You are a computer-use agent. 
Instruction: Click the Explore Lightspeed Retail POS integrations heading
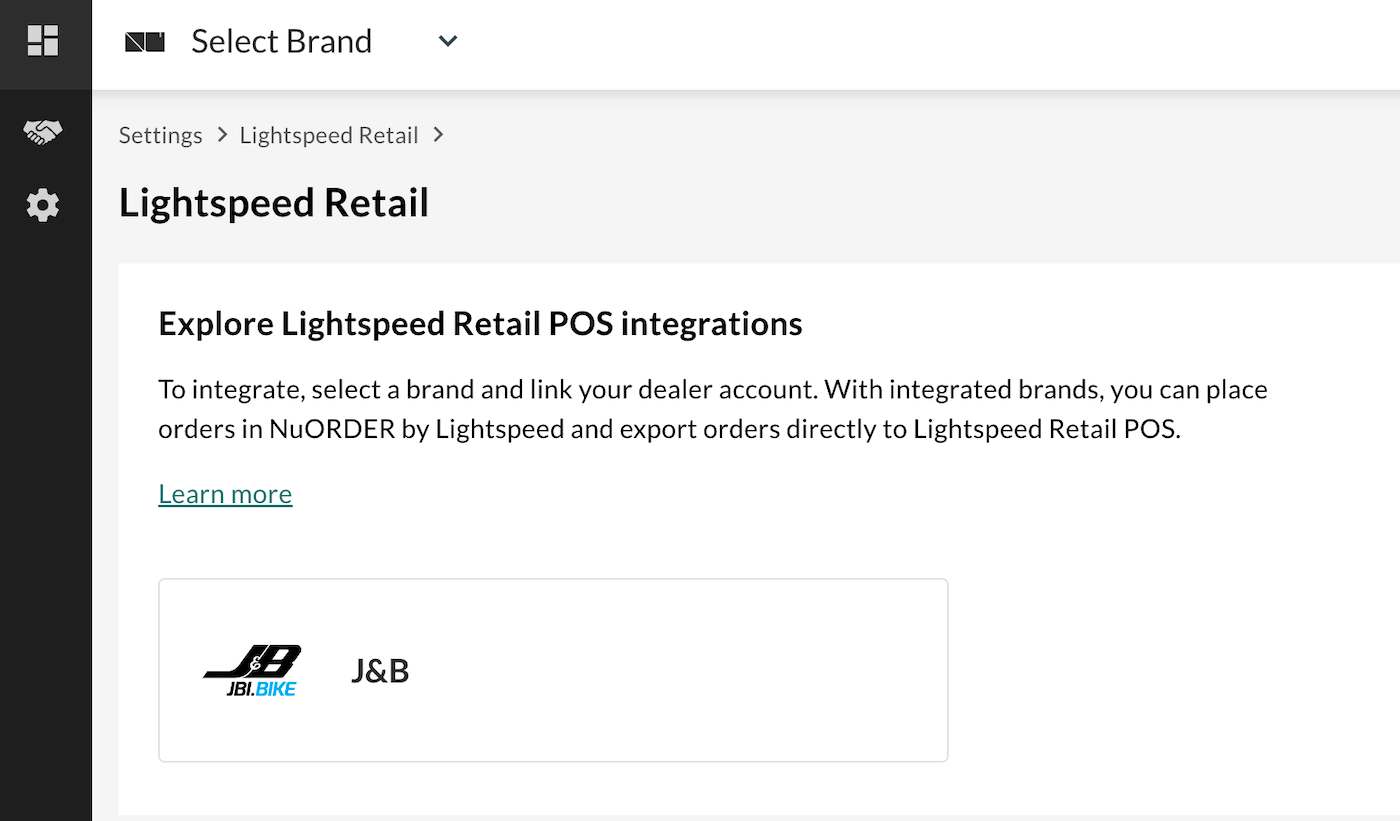pyautogui.click(x=480, y=324)
